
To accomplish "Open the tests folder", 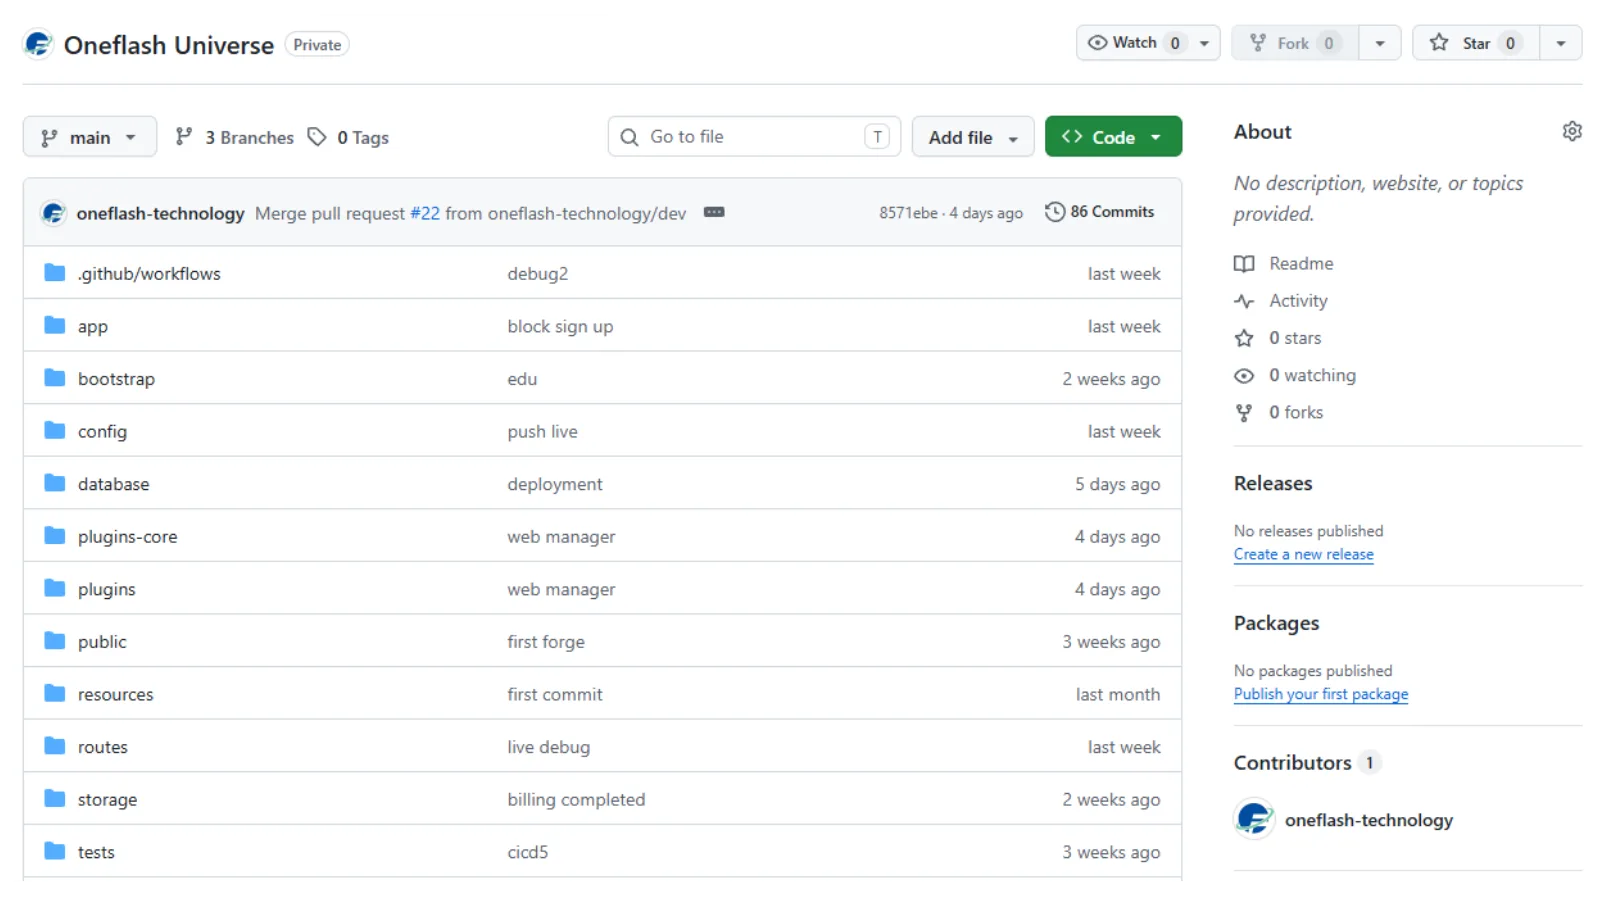I will [96, 852].
